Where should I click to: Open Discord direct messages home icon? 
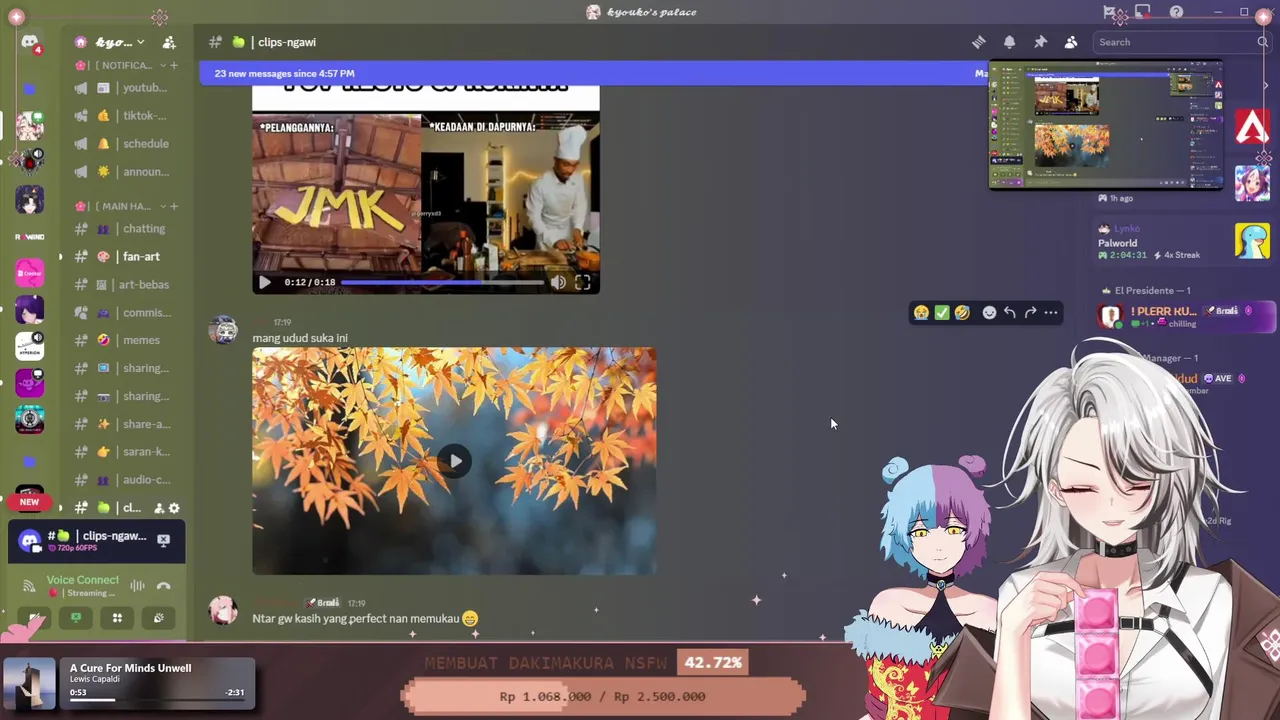30,43
